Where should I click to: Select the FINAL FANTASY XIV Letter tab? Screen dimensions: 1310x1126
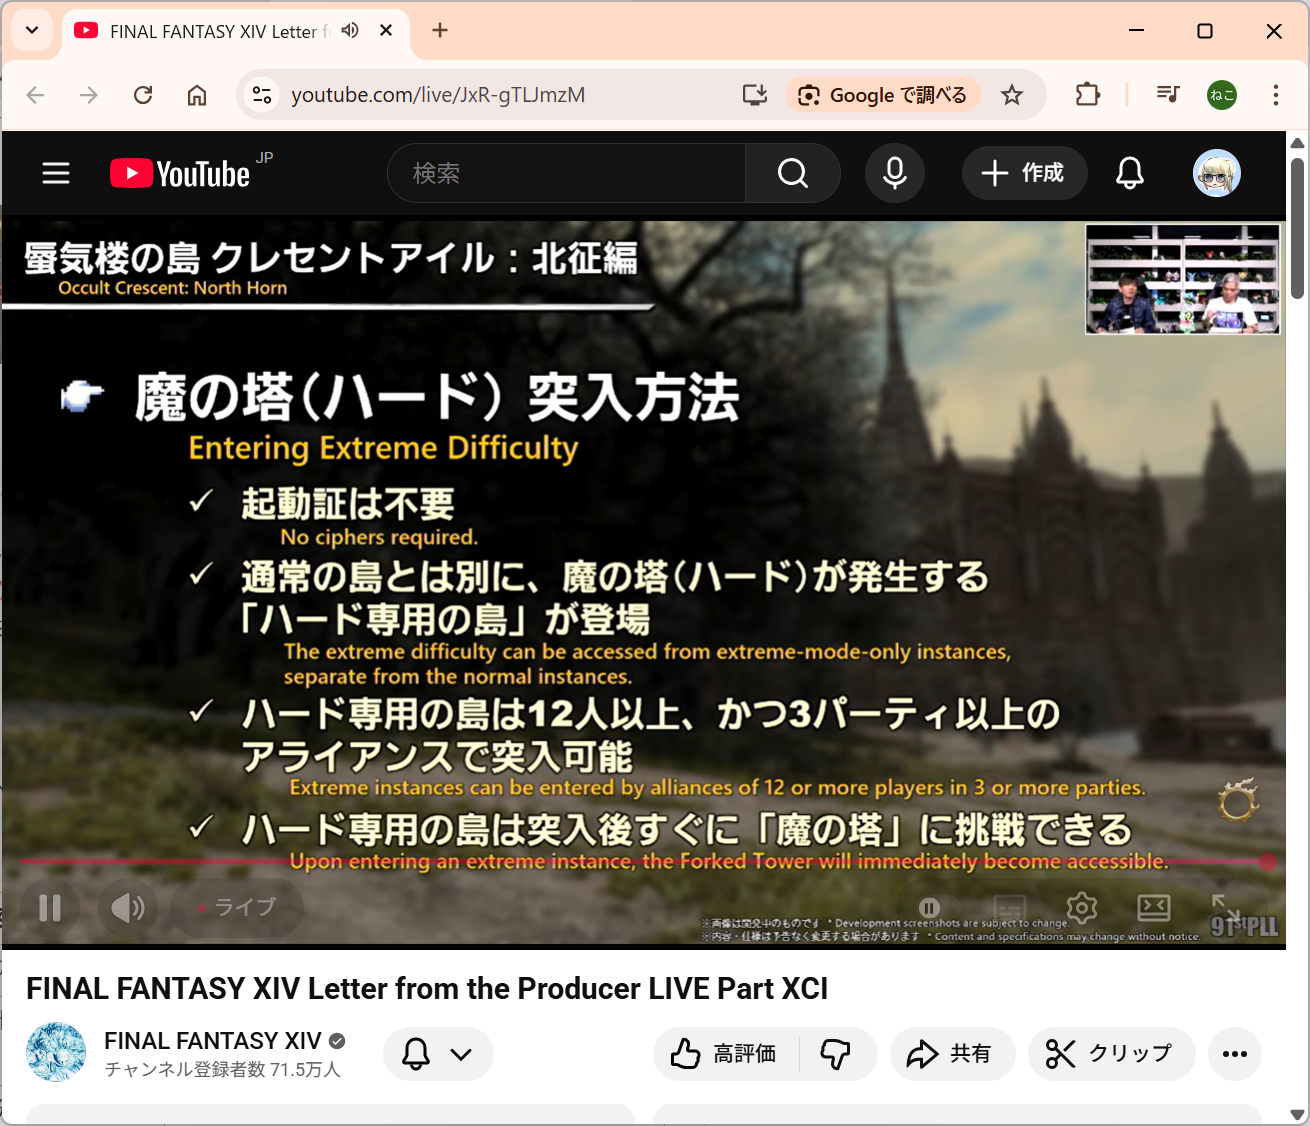coord(213,32)
